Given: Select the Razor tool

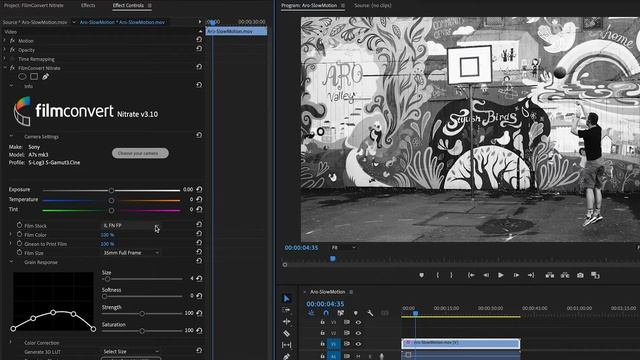Looking at the screenshot, I should (x=287, y=333).
